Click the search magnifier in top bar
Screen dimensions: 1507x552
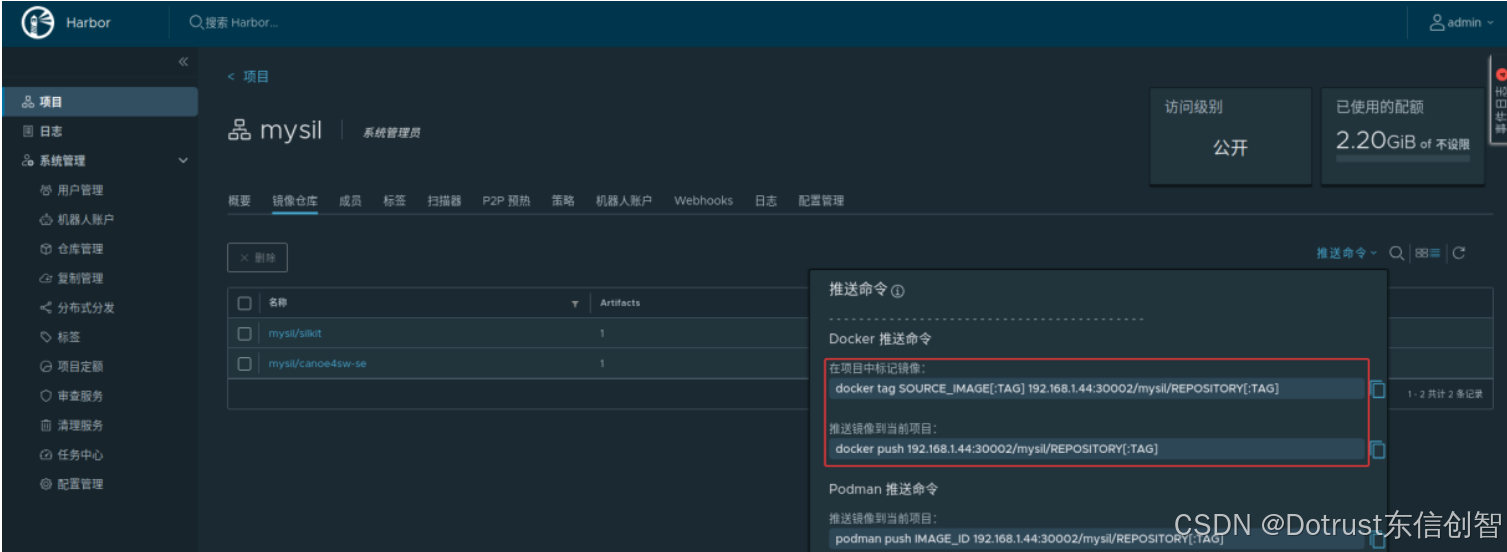coord(196,22)
